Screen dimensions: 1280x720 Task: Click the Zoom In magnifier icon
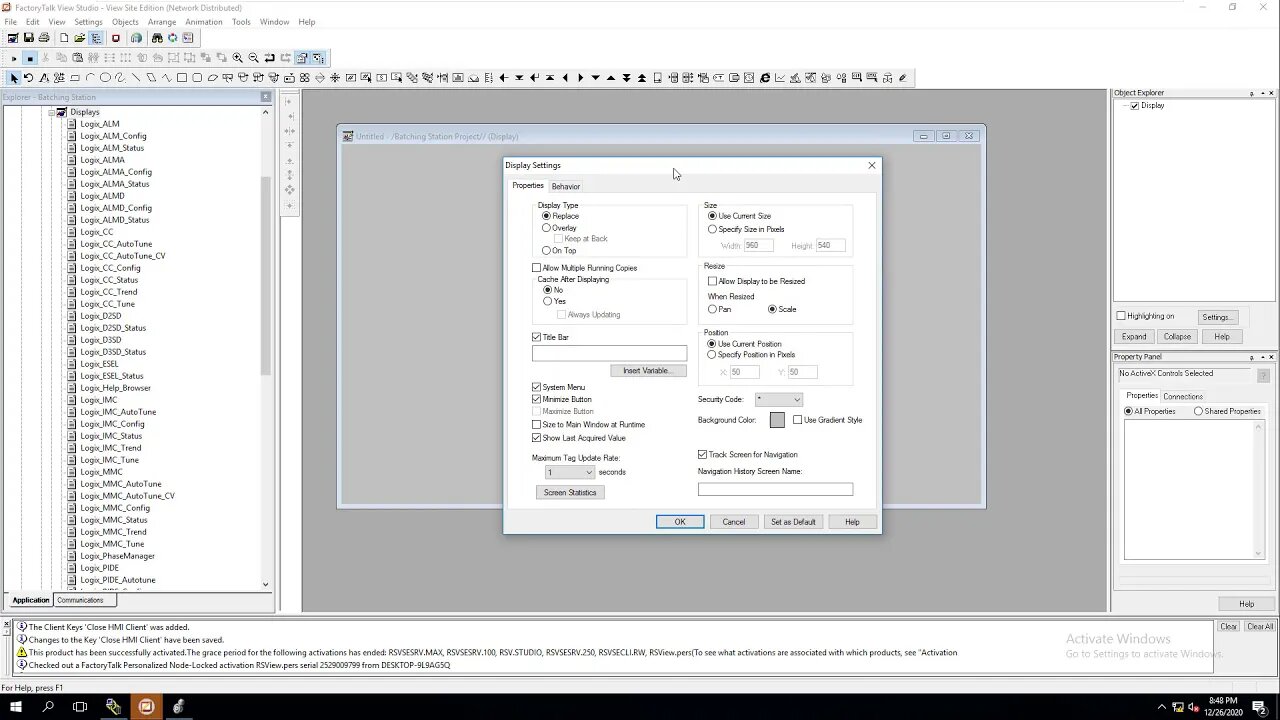click(237, 58)
